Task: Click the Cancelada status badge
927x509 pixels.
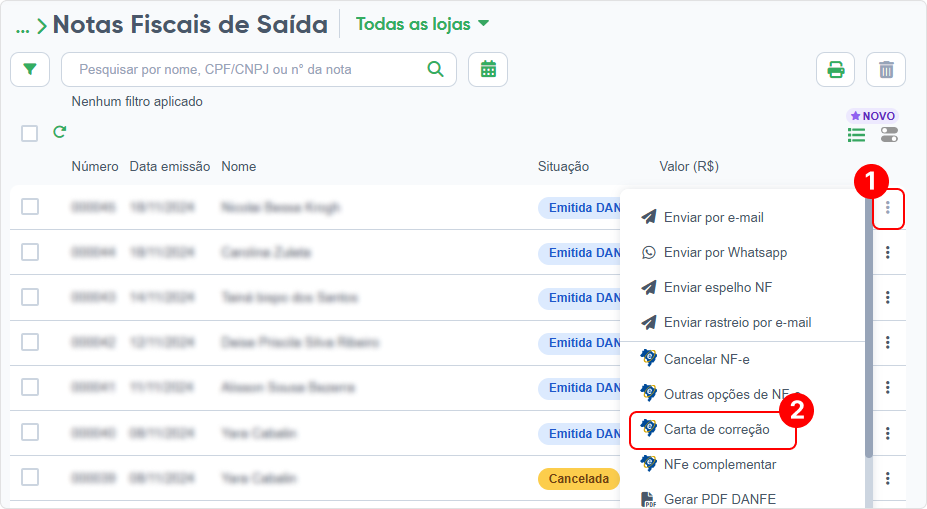Action: click(580, 479)
